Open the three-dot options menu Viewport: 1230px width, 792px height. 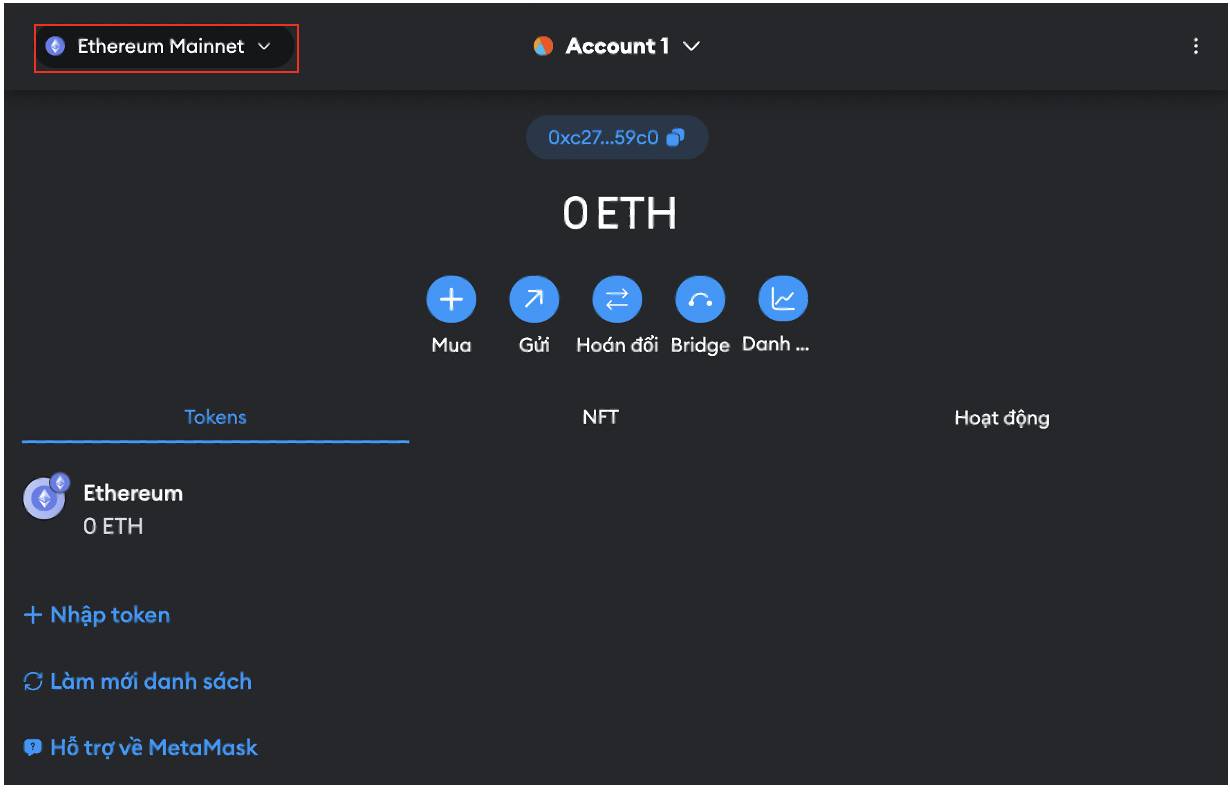coord(1195,46)
